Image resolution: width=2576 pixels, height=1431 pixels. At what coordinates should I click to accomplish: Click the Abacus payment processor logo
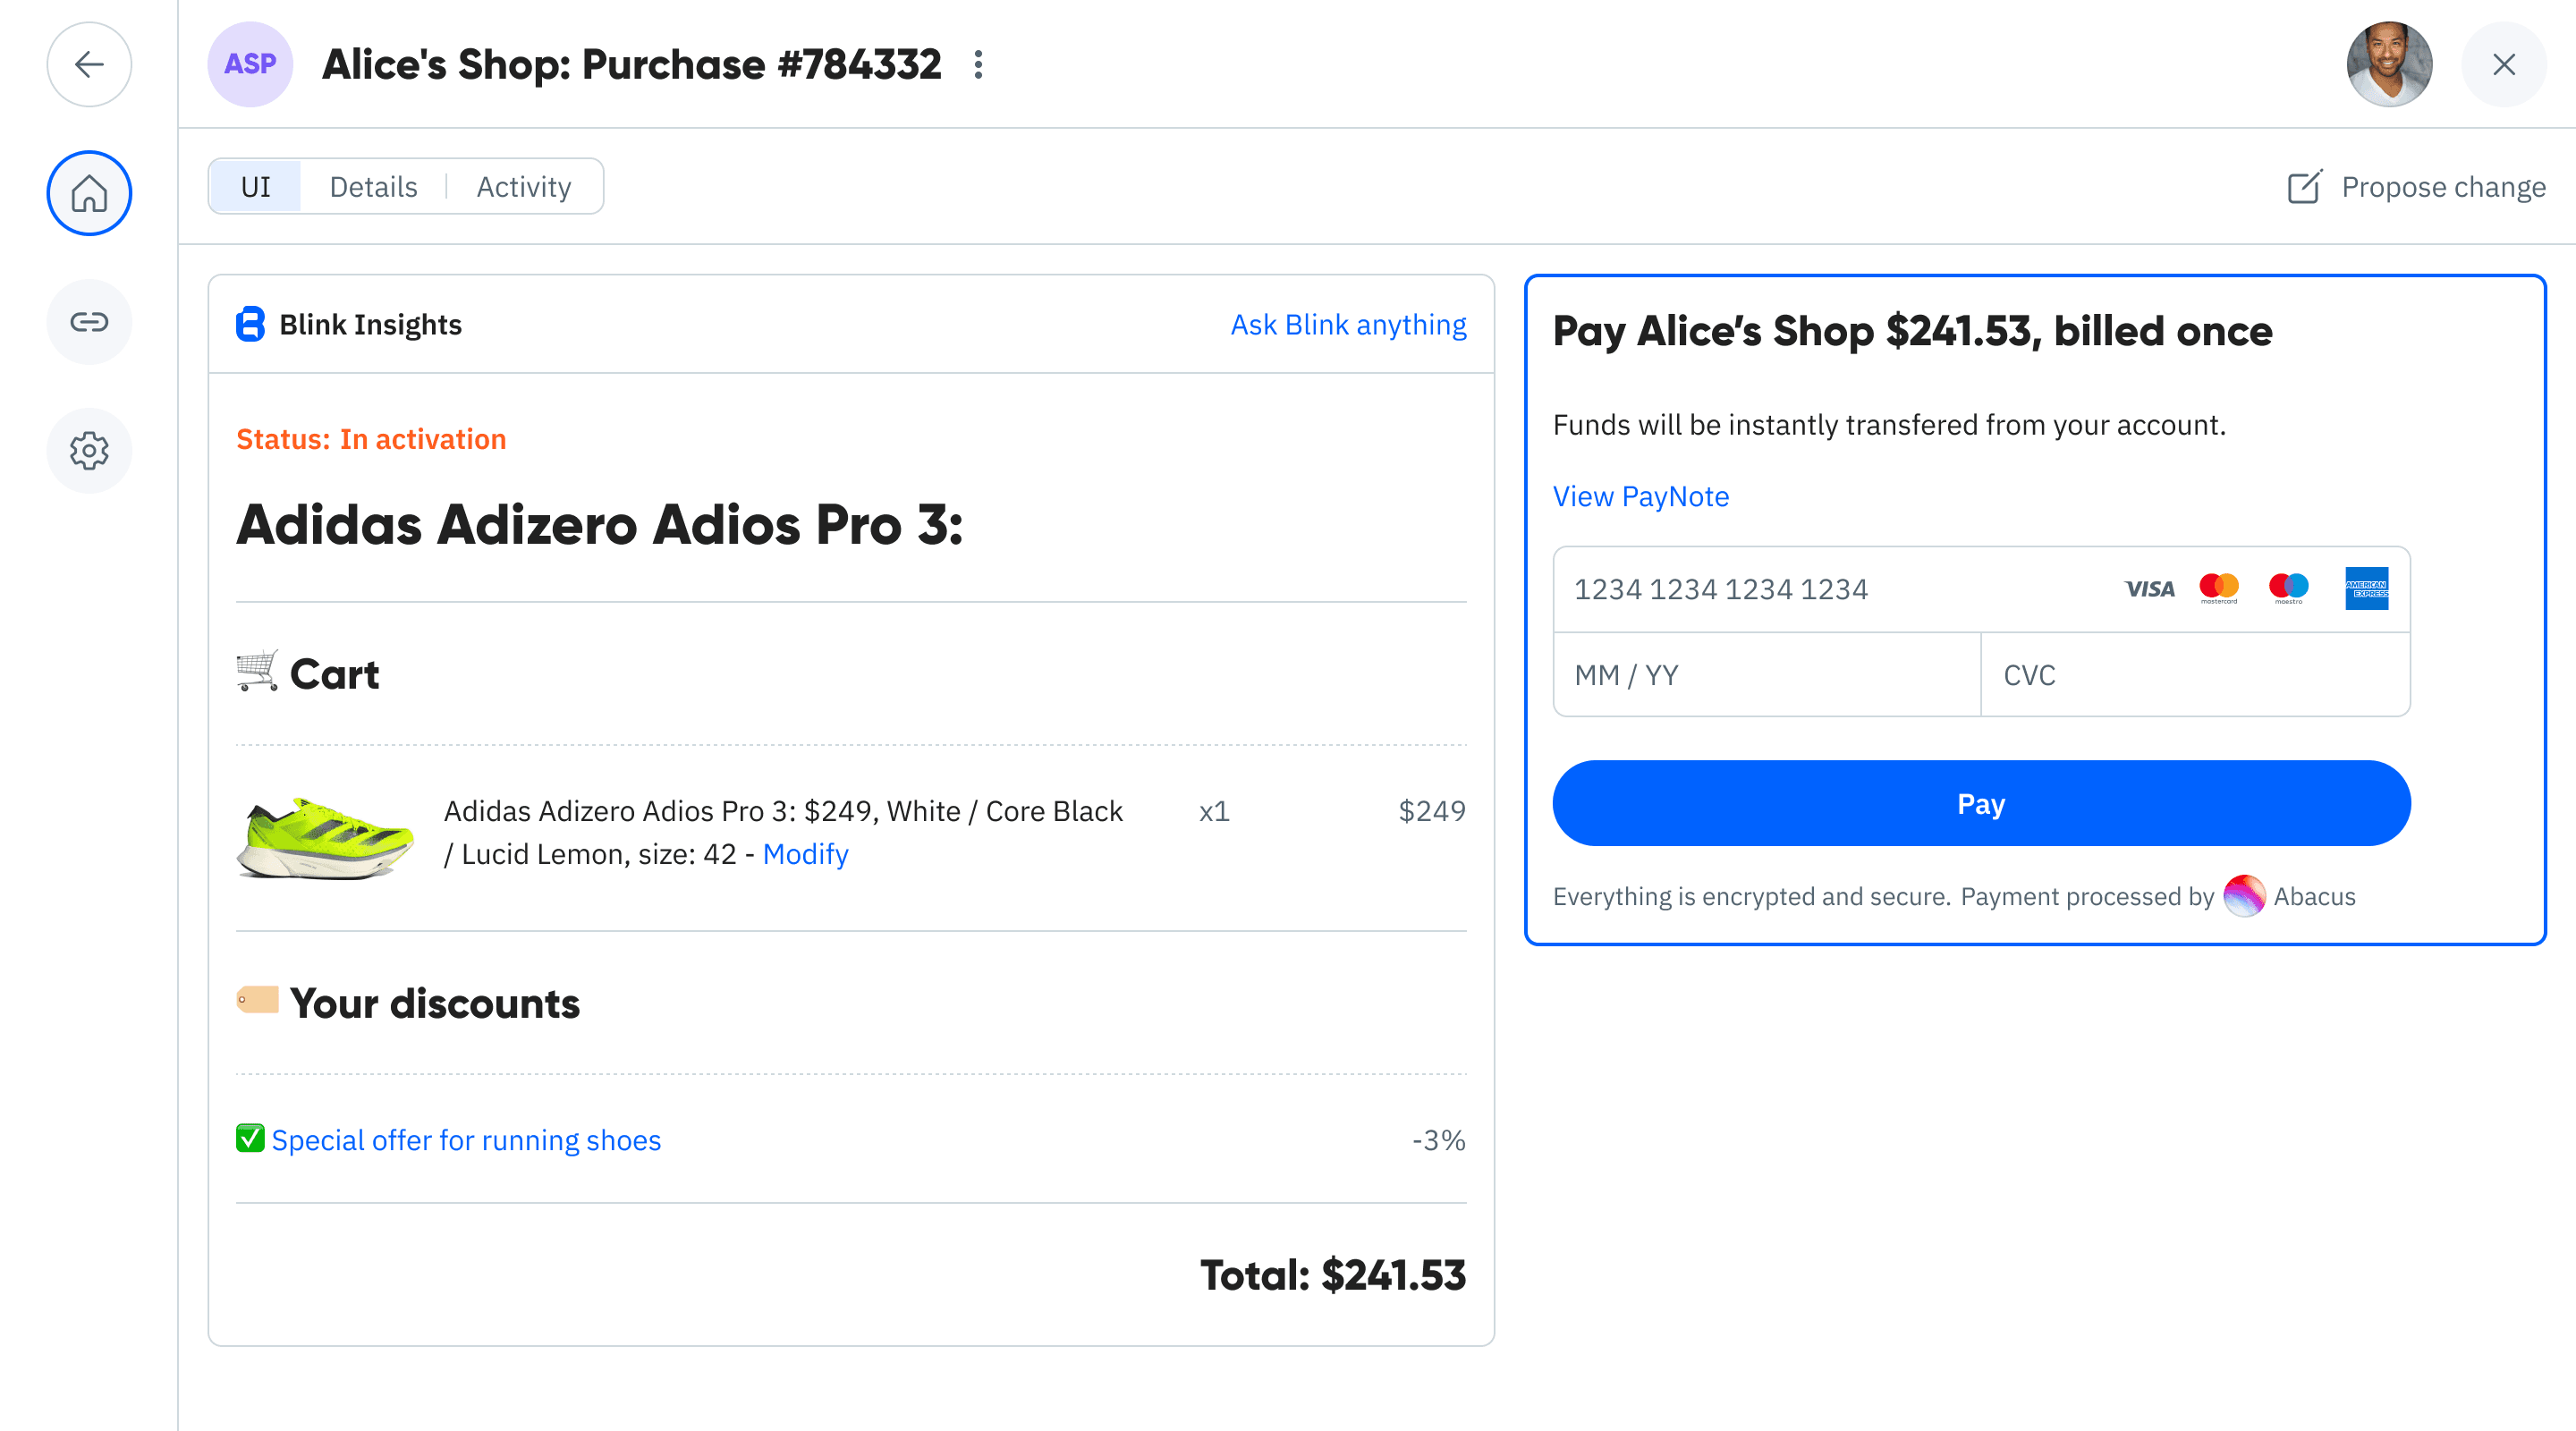coord(2245,897)
